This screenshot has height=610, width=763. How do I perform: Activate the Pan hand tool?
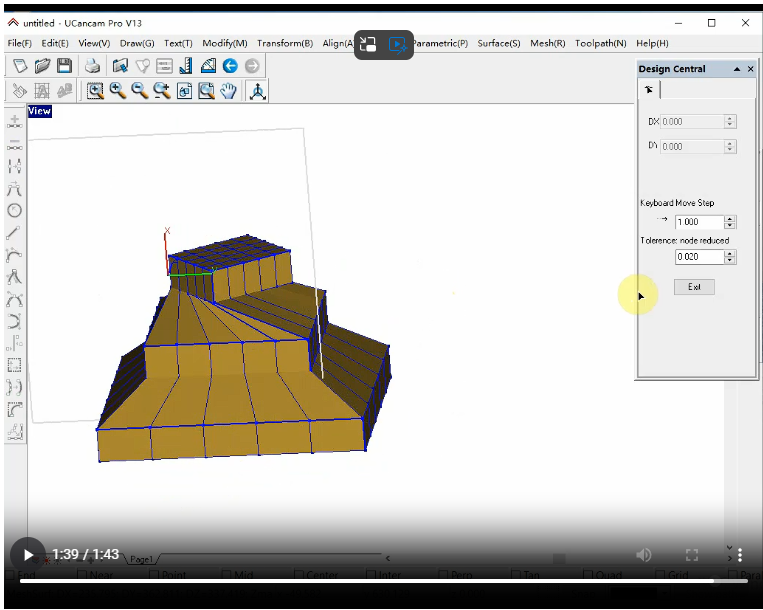coord(228,91)
